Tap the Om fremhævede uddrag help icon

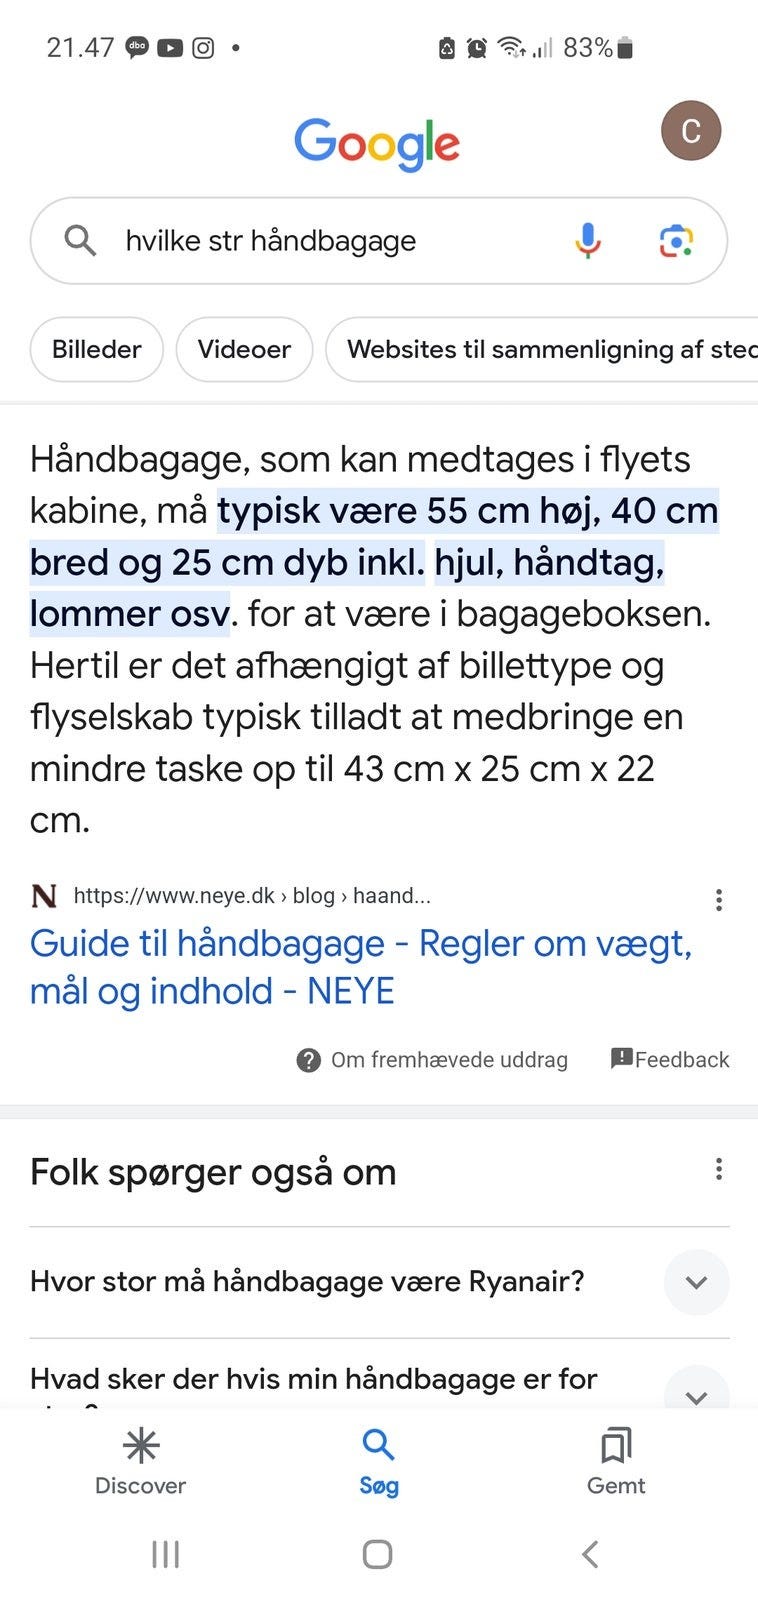click(309, 1060)
